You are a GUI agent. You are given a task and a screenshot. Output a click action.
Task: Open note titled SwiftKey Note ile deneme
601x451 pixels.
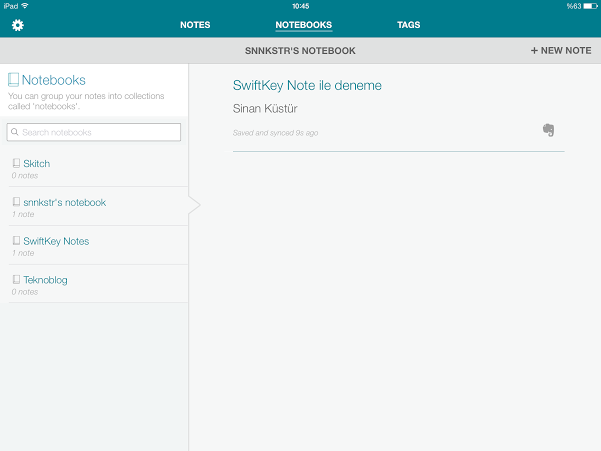[x=307, y=85]
